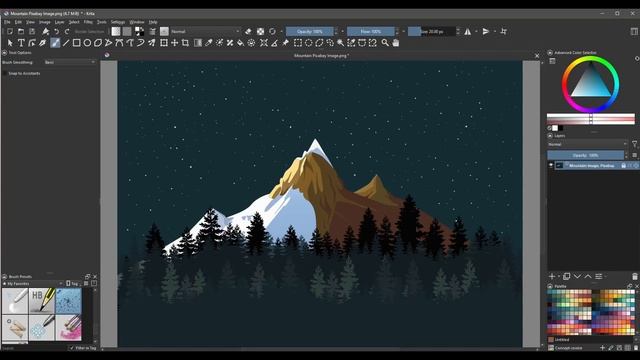Duplicate layer using the copy icon
Viewport: 640px width, 360px height.
point(567,276)
